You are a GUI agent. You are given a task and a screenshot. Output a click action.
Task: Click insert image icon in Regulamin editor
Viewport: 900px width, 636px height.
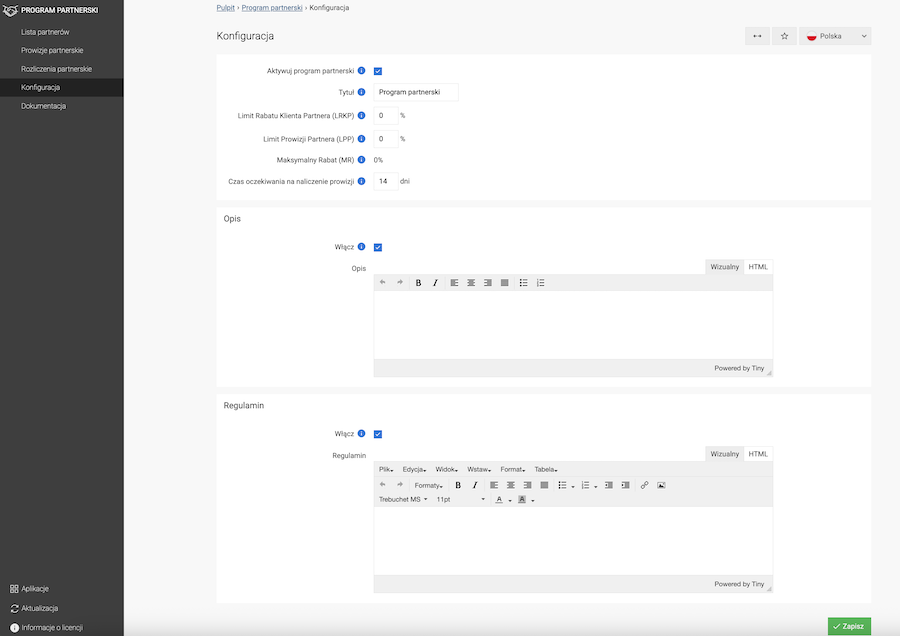pos(661,485)
